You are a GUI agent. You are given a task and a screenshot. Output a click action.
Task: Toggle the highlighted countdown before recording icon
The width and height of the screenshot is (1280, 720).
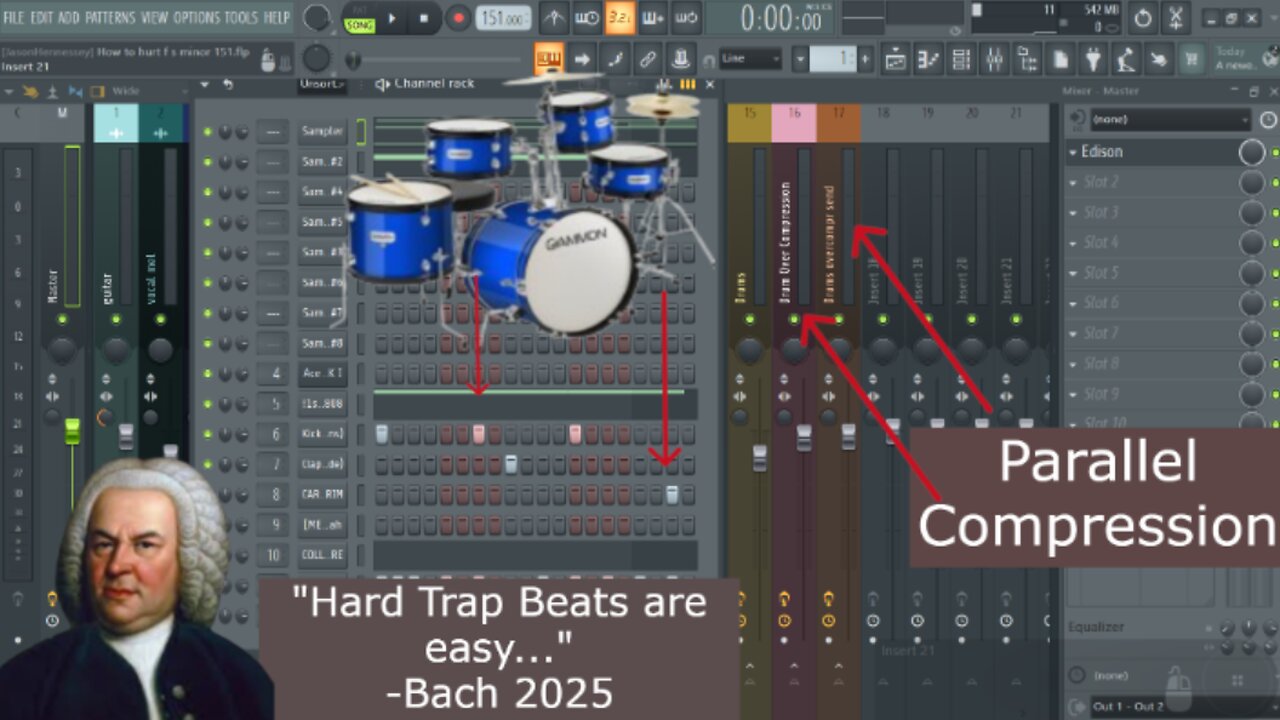[619, 17]
